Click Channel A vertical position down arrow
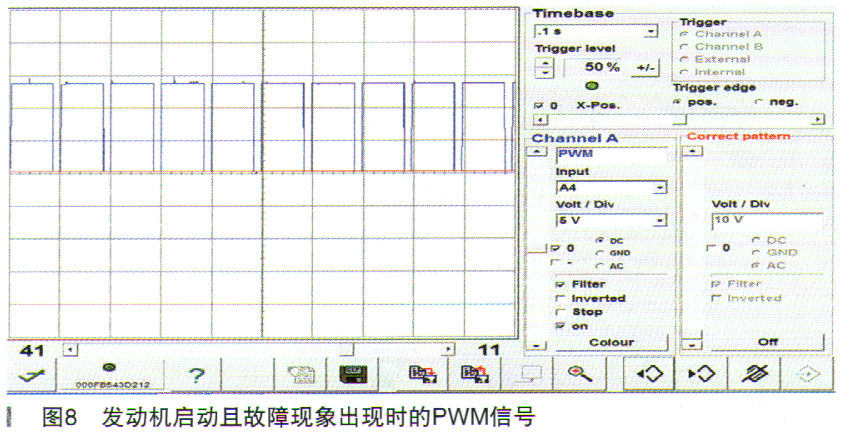This screenshot has height=433, width=843. point(535,345)
